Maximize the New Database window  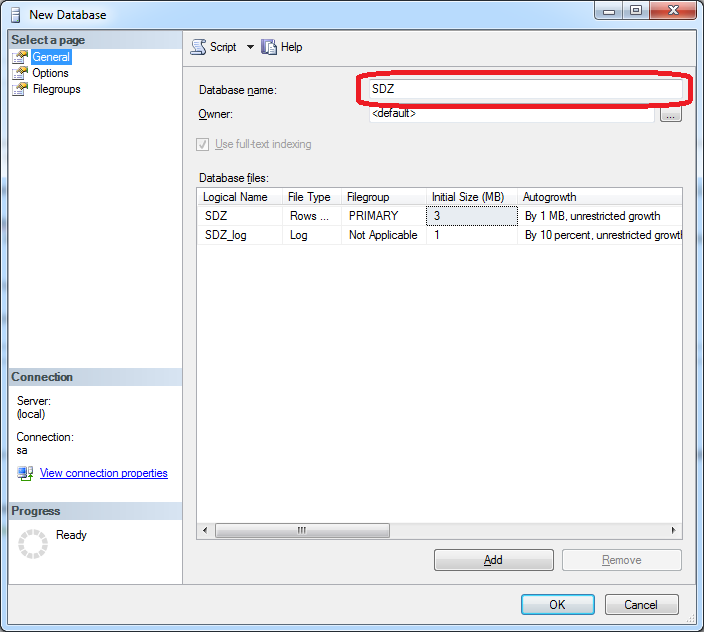(636, 11)
